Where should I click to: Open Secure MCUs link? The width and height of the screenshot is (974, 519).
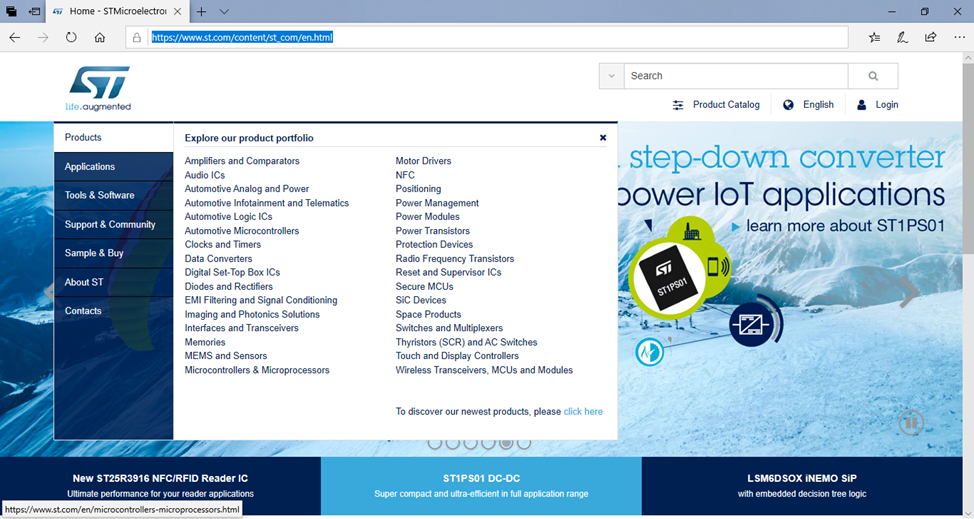tap(424, 286)
